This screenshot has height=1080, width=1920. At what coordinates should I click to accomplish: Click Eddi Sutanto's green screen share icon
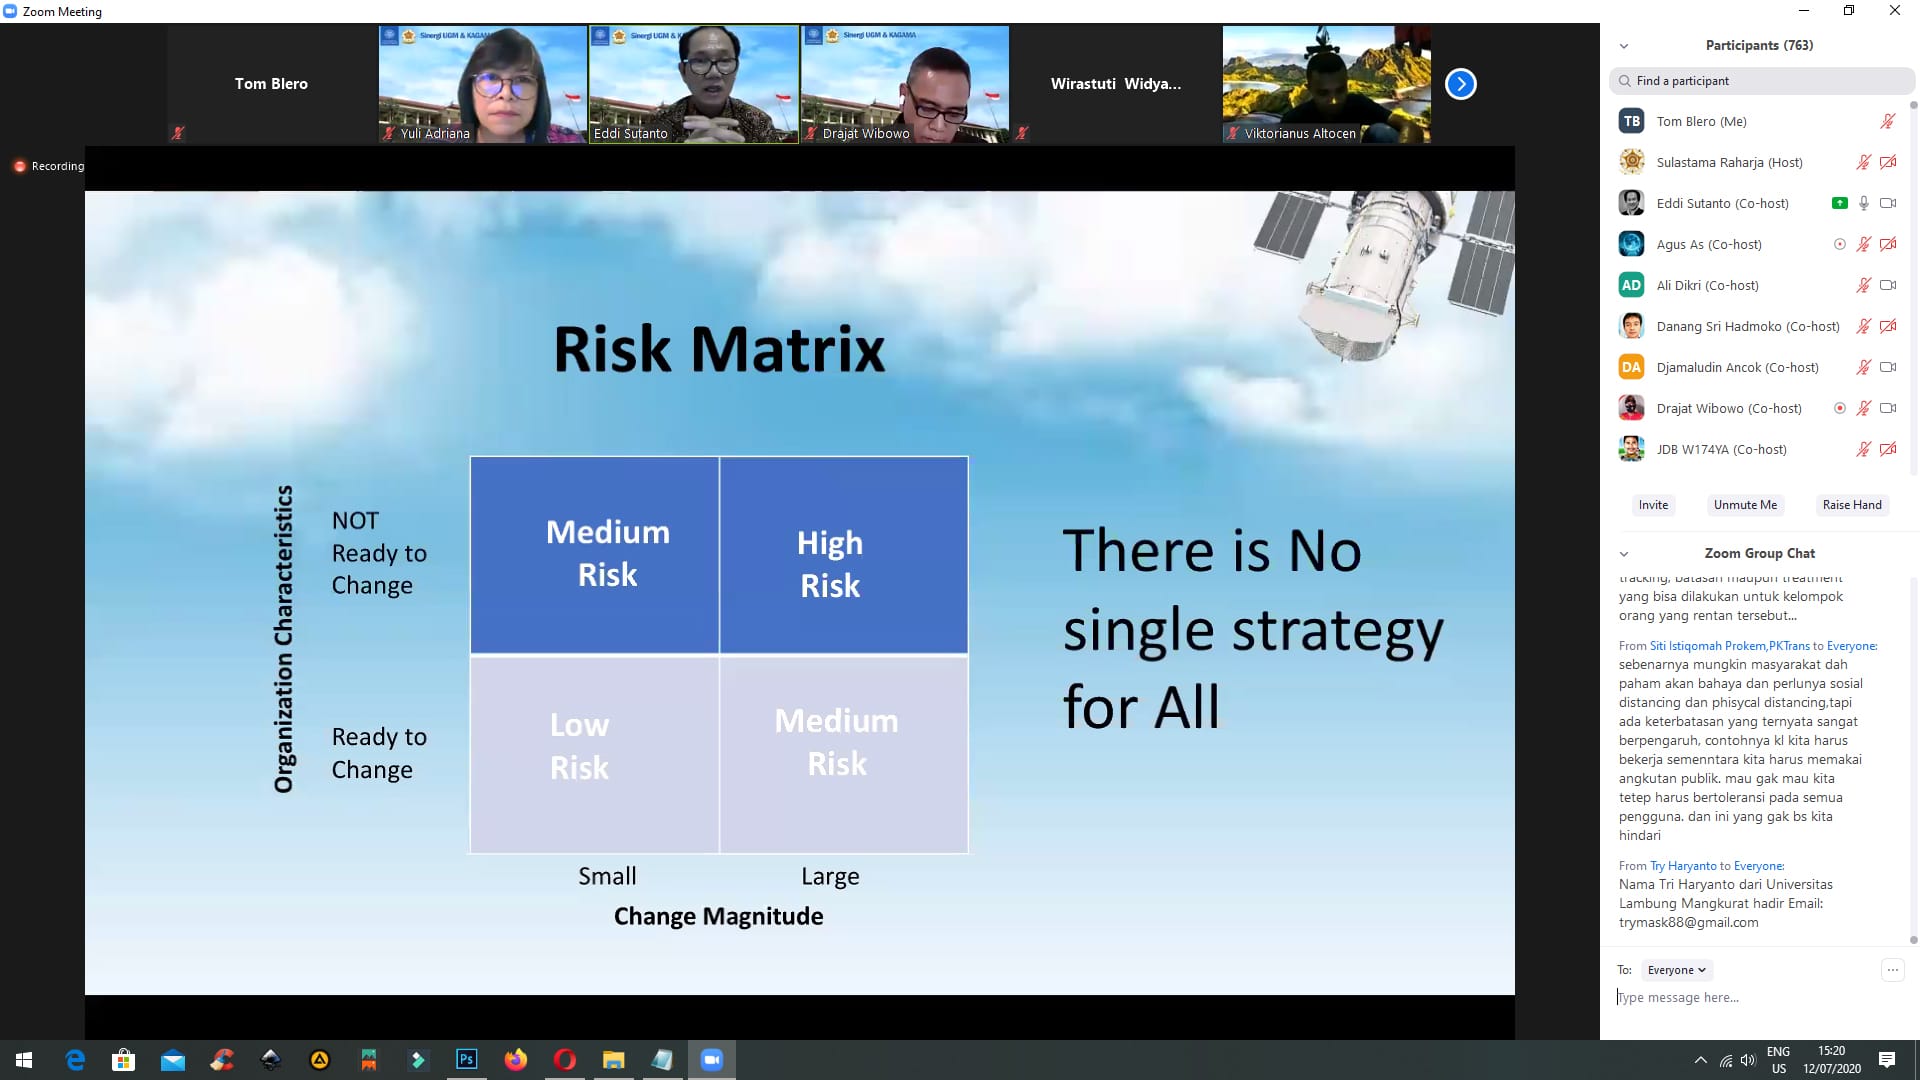(1839, 203)
